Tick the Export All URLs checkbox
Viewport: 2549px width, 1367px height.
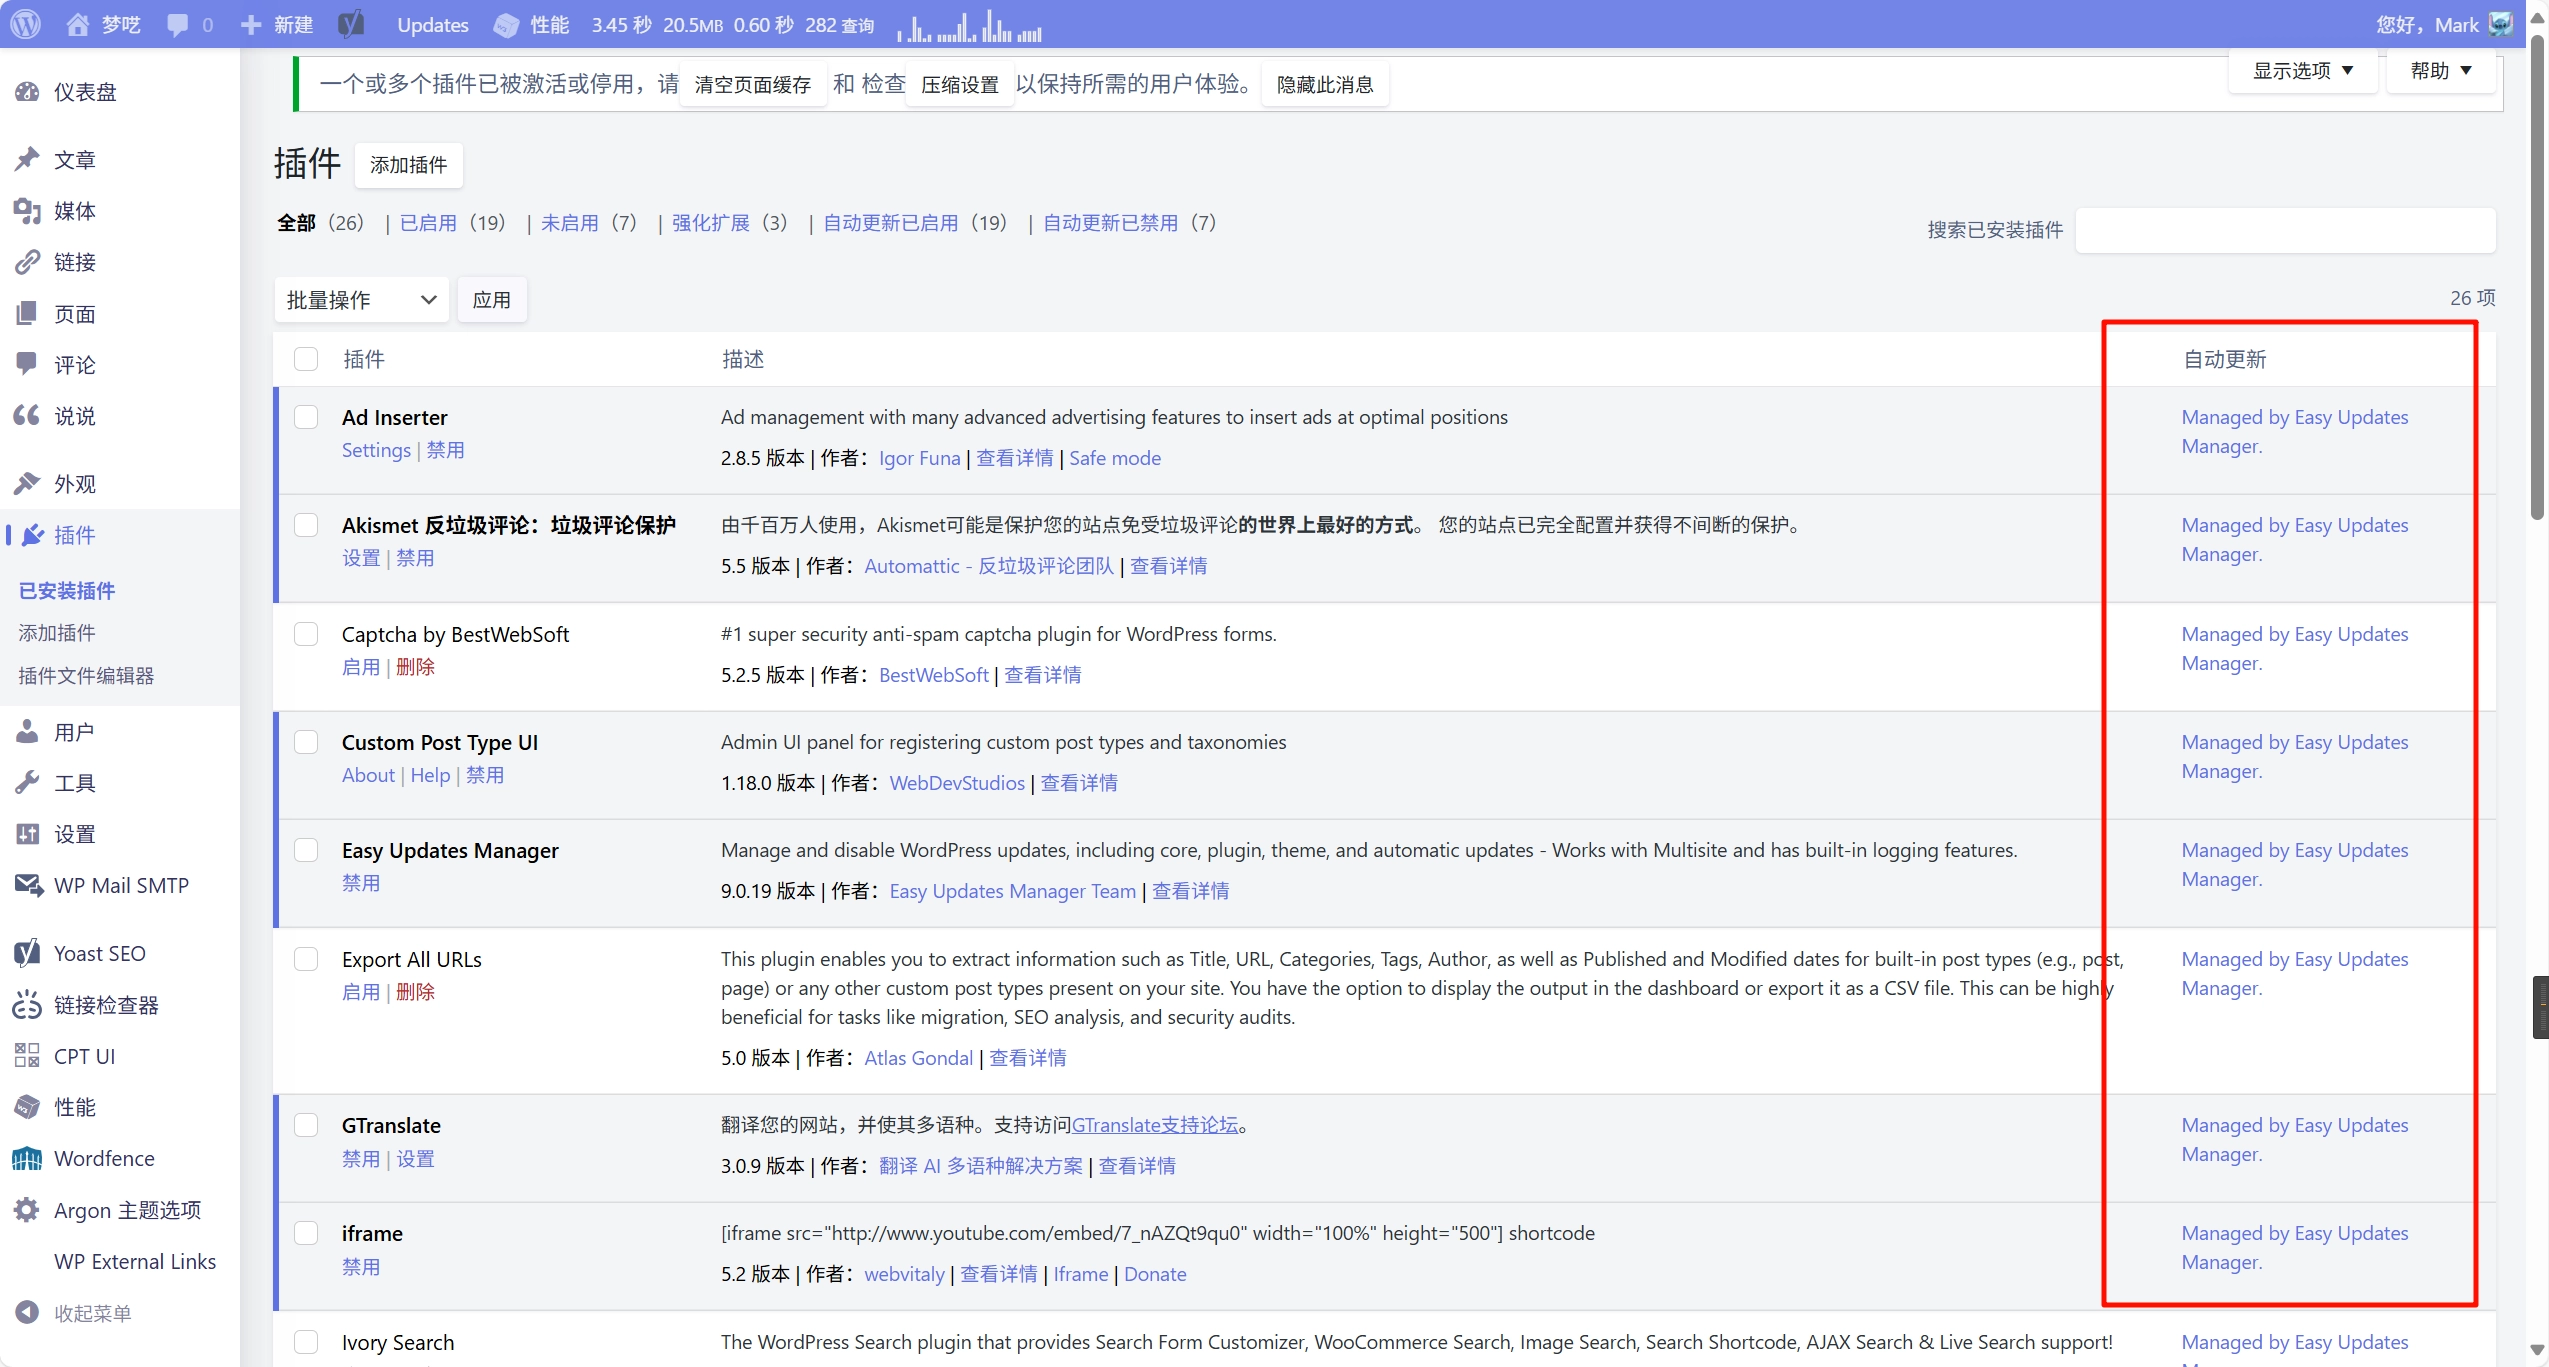click(x=306, y=959)
